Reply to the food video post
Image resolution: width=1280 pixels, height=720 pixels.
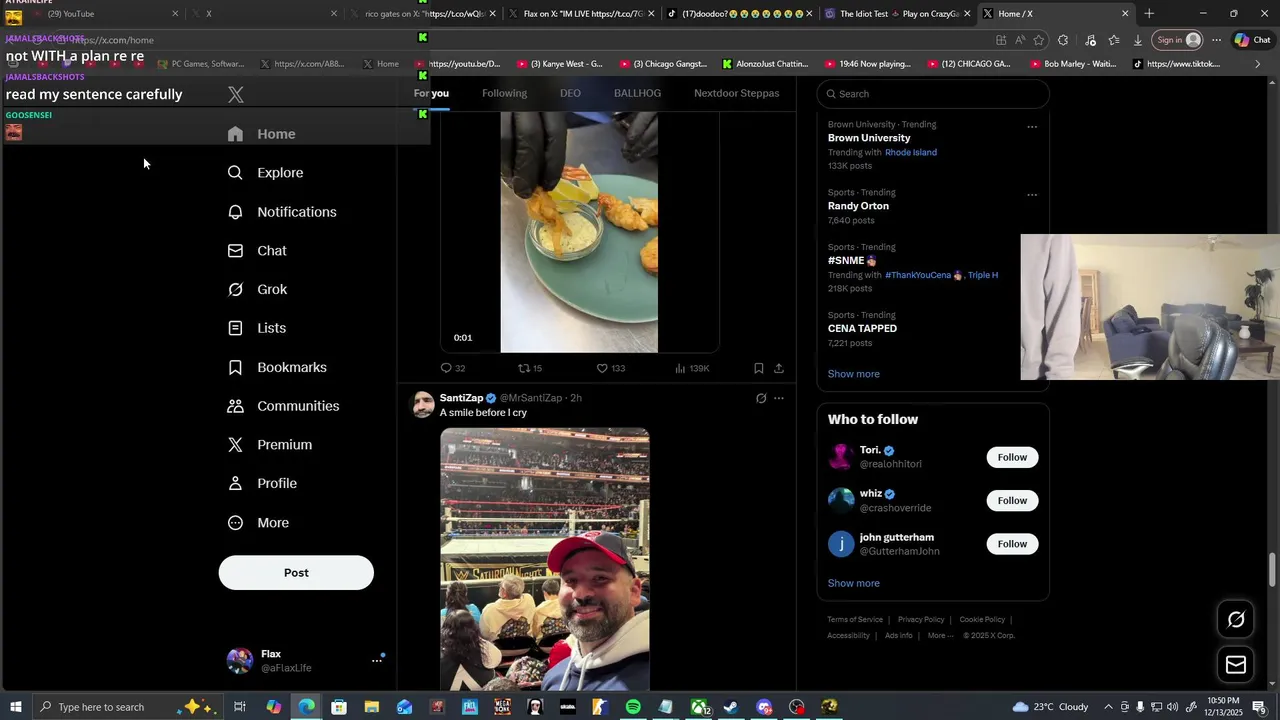[x=453, y=368]
